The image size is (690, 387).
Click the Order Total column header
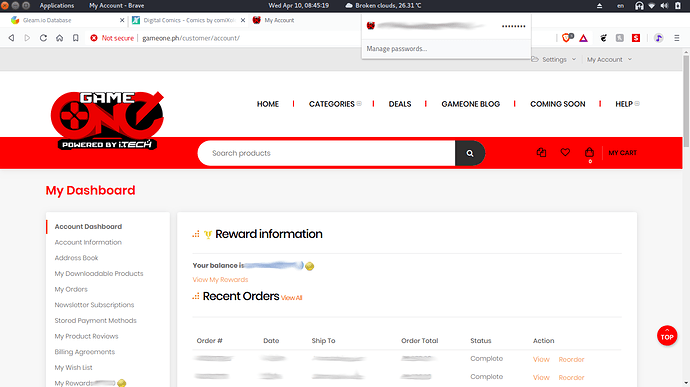419,341
